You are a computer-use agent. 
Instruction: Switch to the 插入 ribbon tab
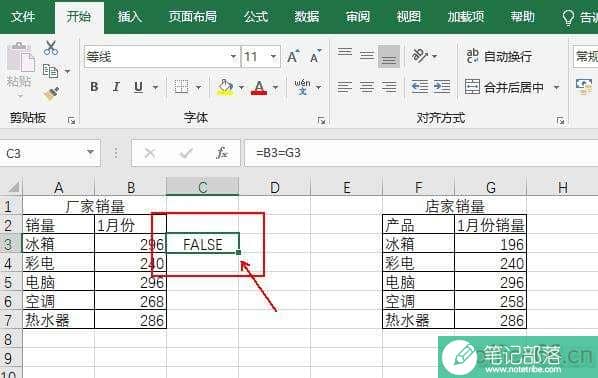[x=130, y=16]
